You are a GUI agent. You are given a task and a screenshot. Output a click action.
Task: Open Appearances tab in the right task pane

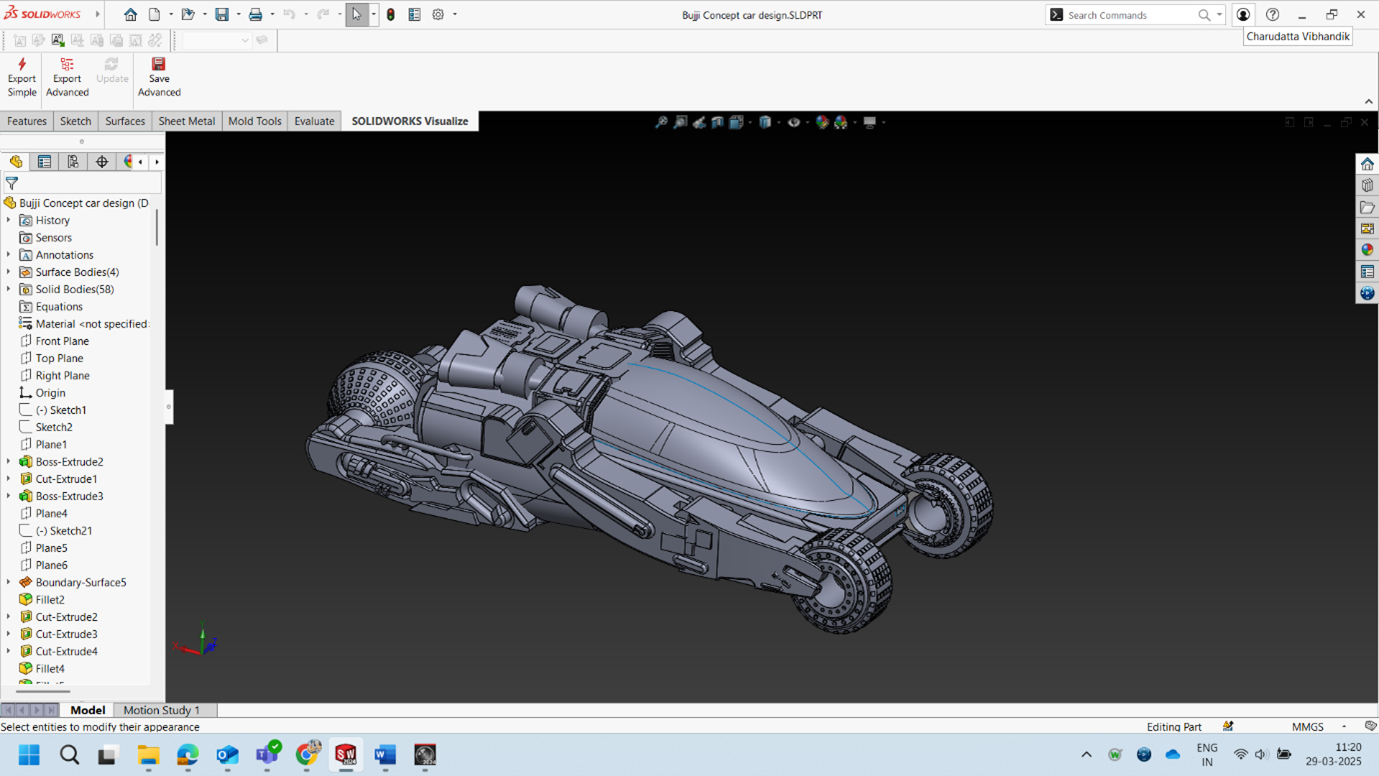1367,250
